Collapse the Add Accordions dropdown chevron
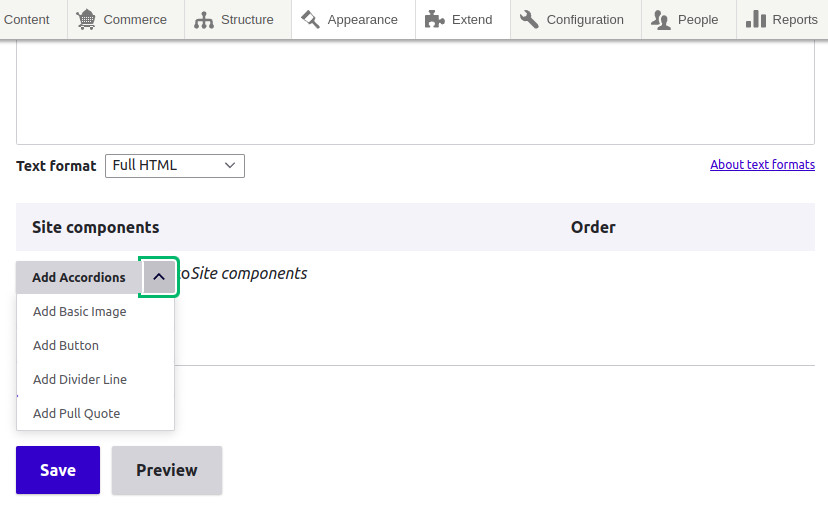This screenshot has width=828, height=530. [159, 277]
